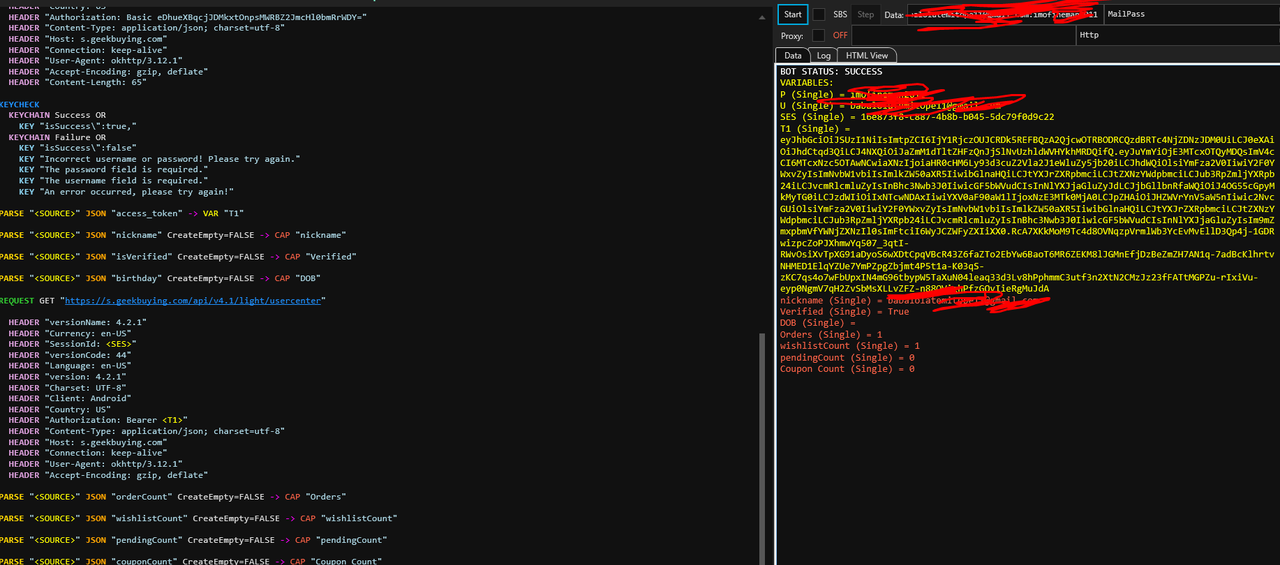This screenshot has height=565, width=1280.
Task: Toggle the SBS checkbox
Action: pos(818,14)
